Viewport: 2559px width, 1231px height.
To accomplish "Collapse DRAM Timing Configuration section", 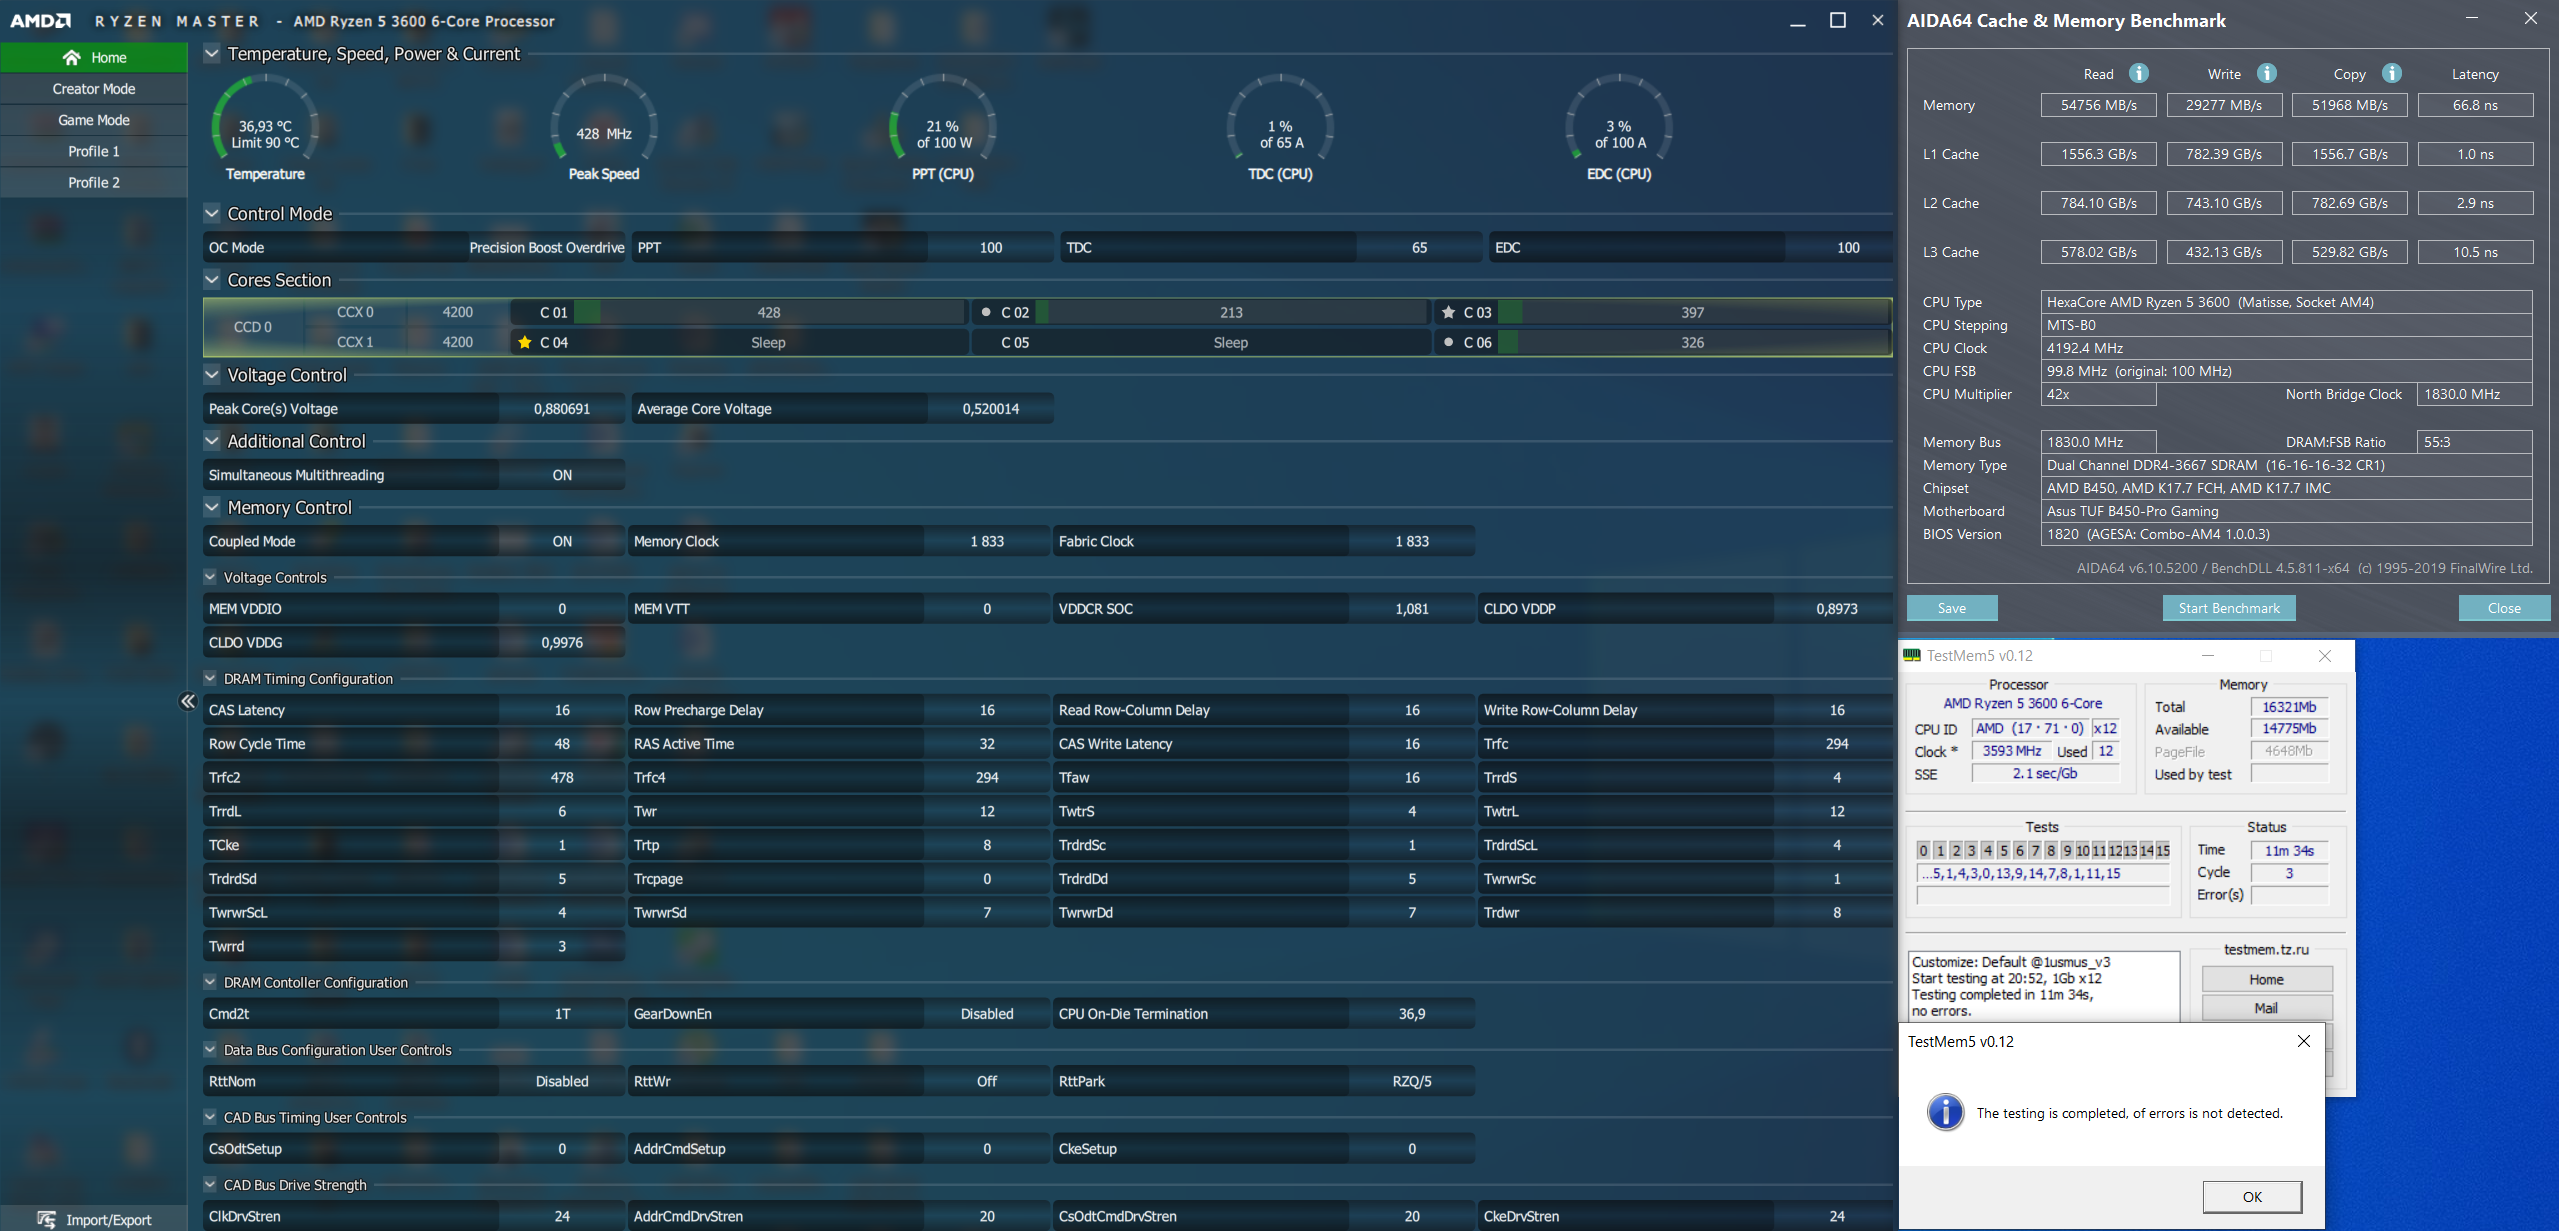I will click(210, 678).
